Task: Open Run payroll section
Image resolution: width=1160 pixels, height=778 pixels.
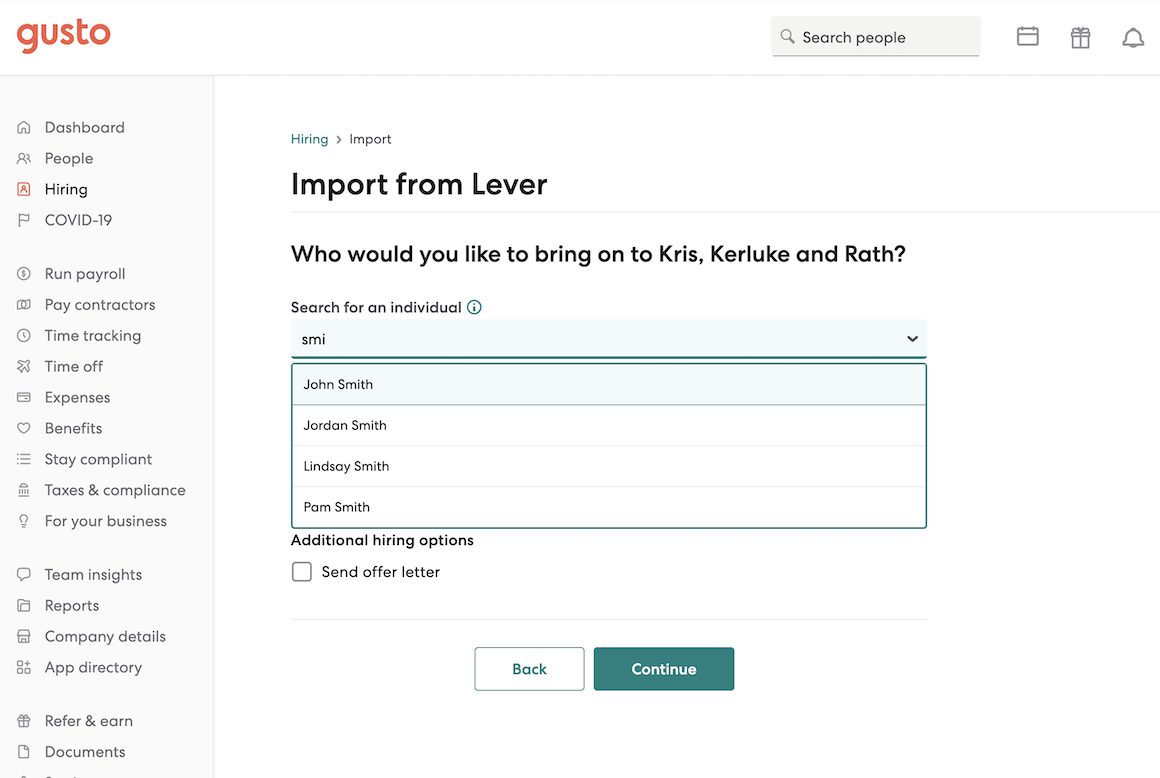Action: pyautogui.click(x=85, y=274)
